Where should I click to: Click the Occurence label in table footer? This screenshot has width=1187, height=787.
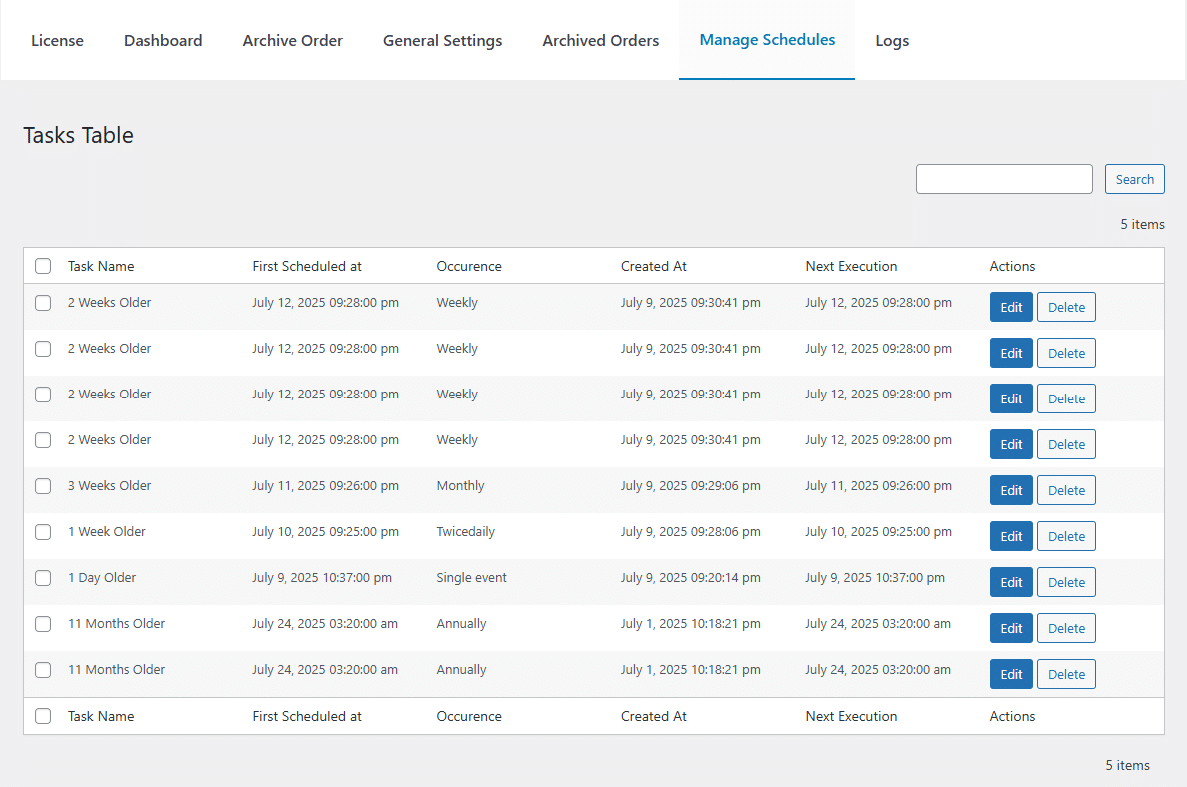coord(469,717)
